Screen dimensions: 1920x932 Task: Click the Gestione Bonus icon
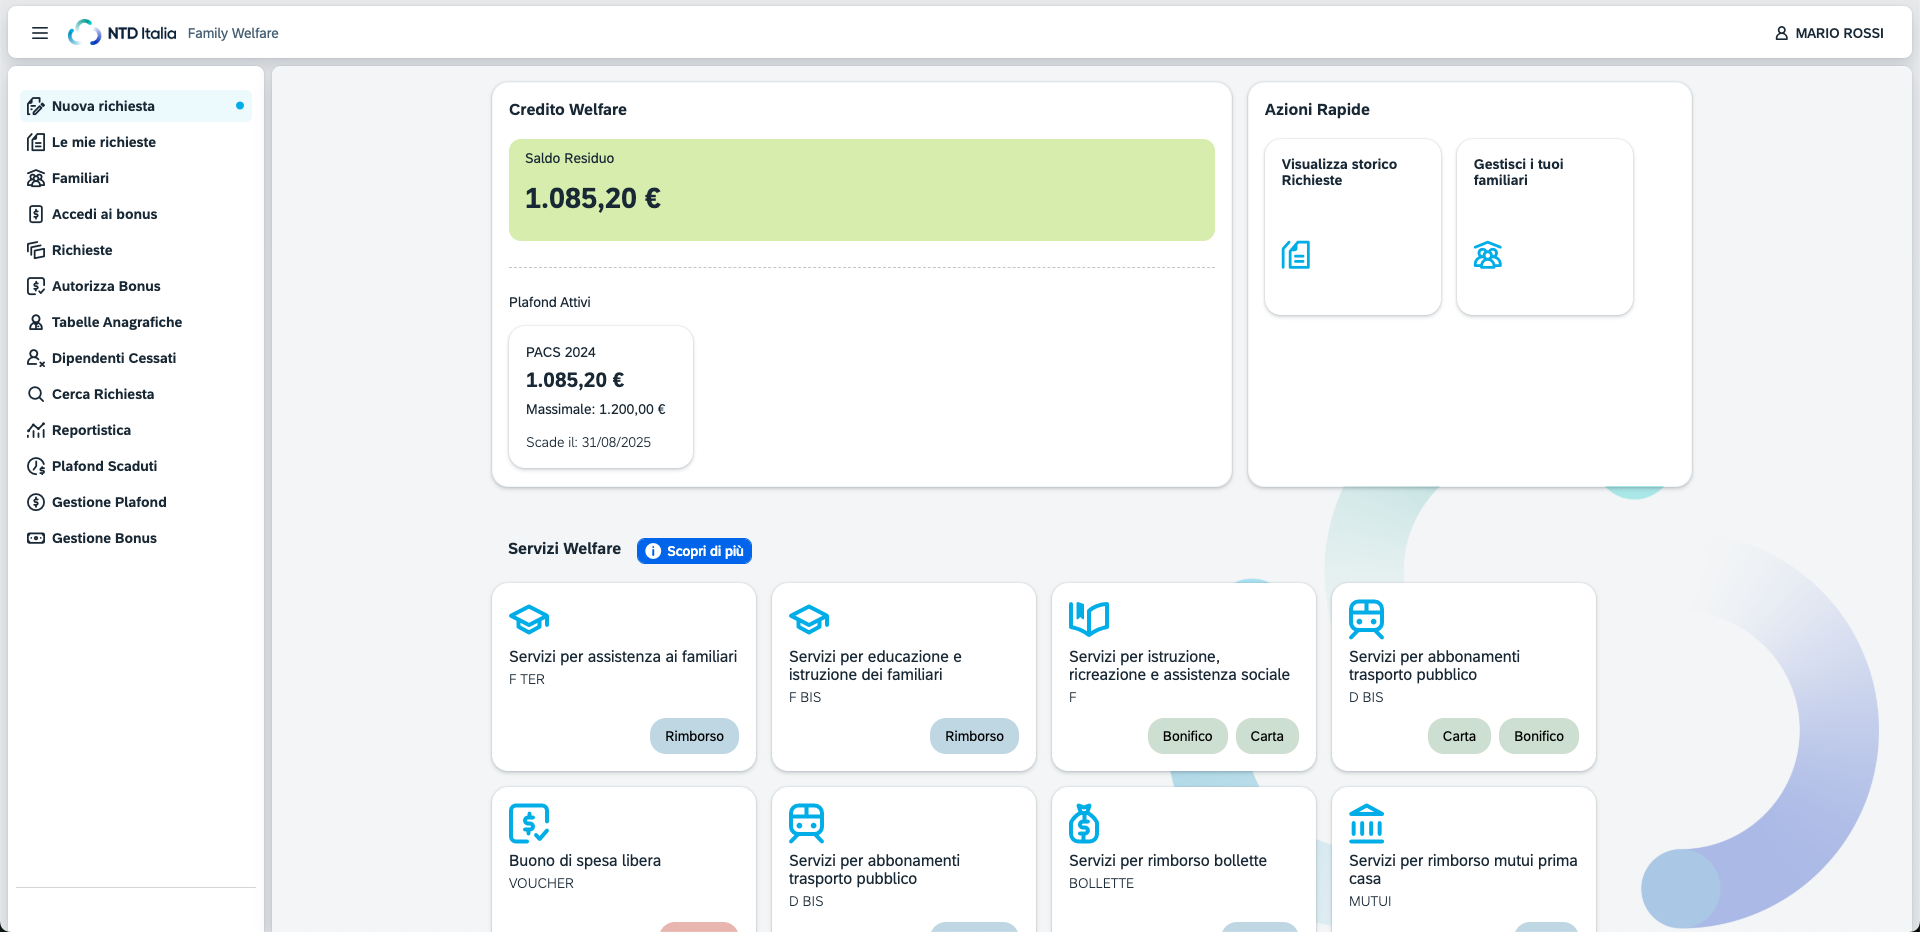point(36,538)
